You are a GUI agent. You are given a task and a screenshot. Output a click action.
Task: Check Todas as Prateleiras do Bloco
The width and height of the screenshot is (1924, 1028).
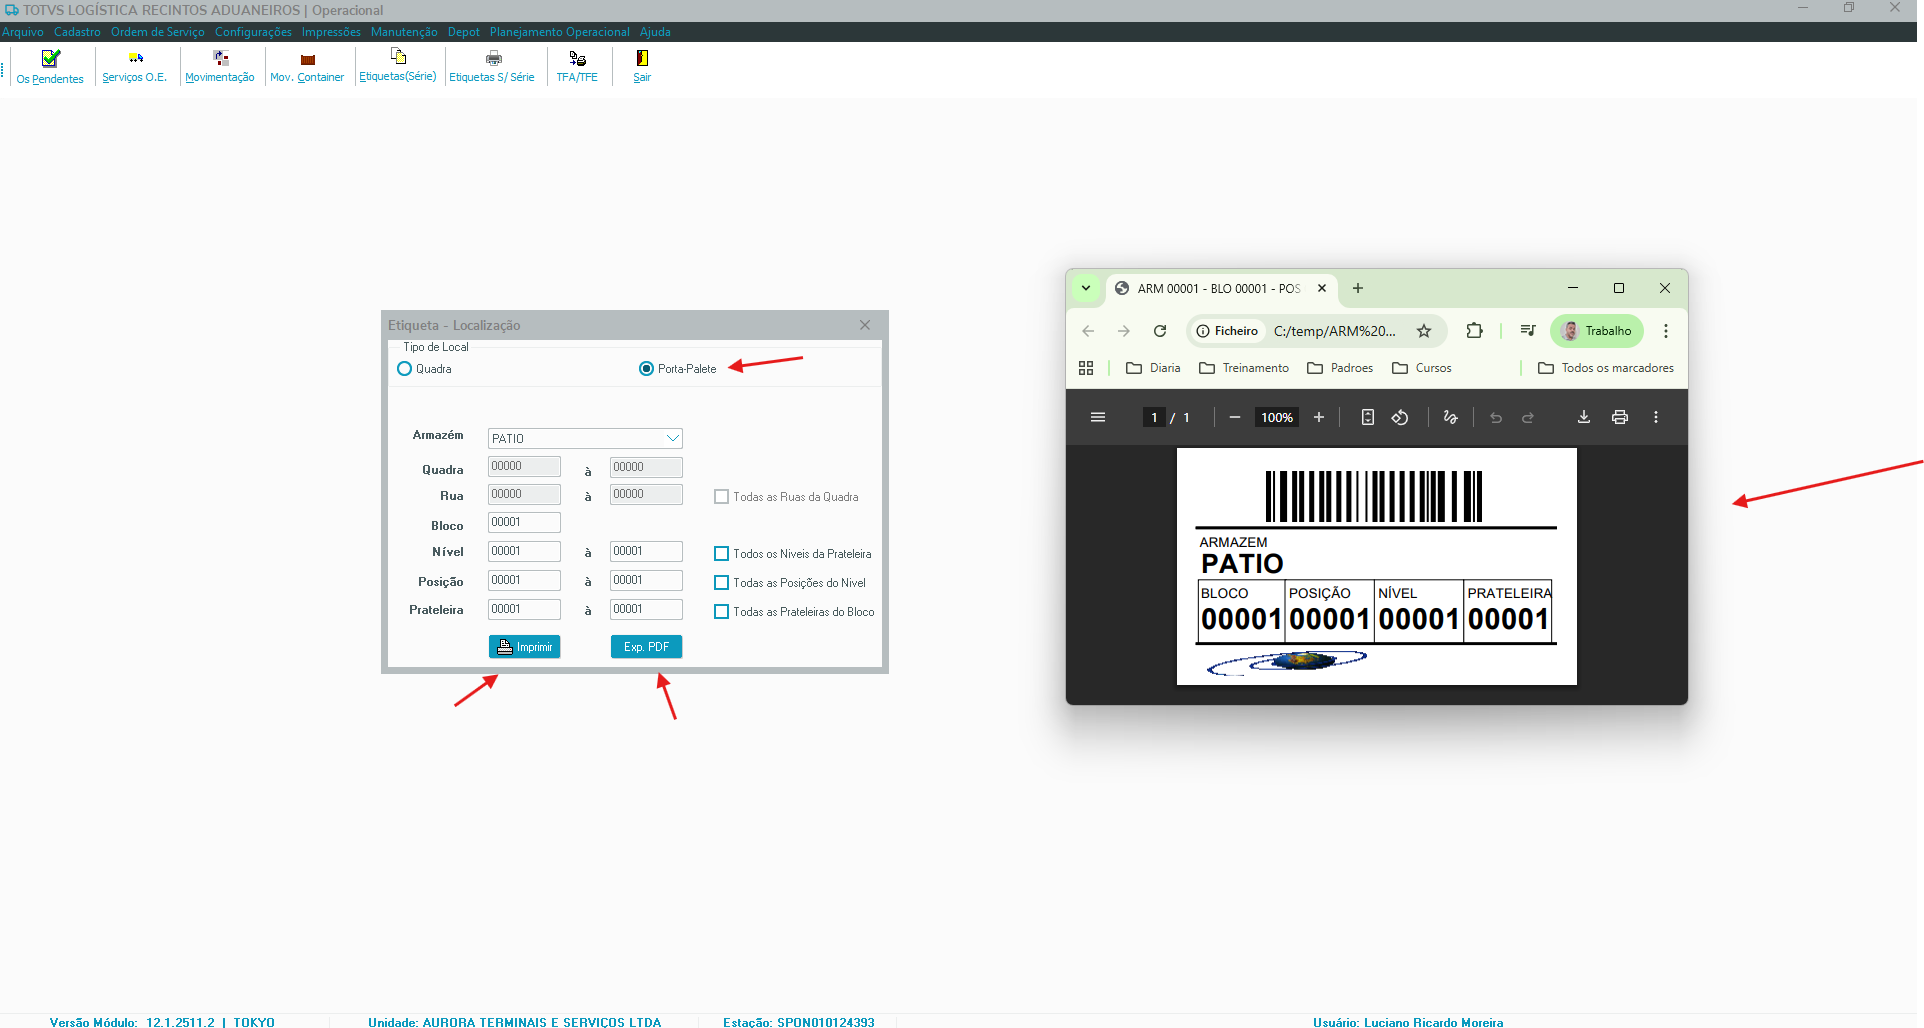click(721, 612)
